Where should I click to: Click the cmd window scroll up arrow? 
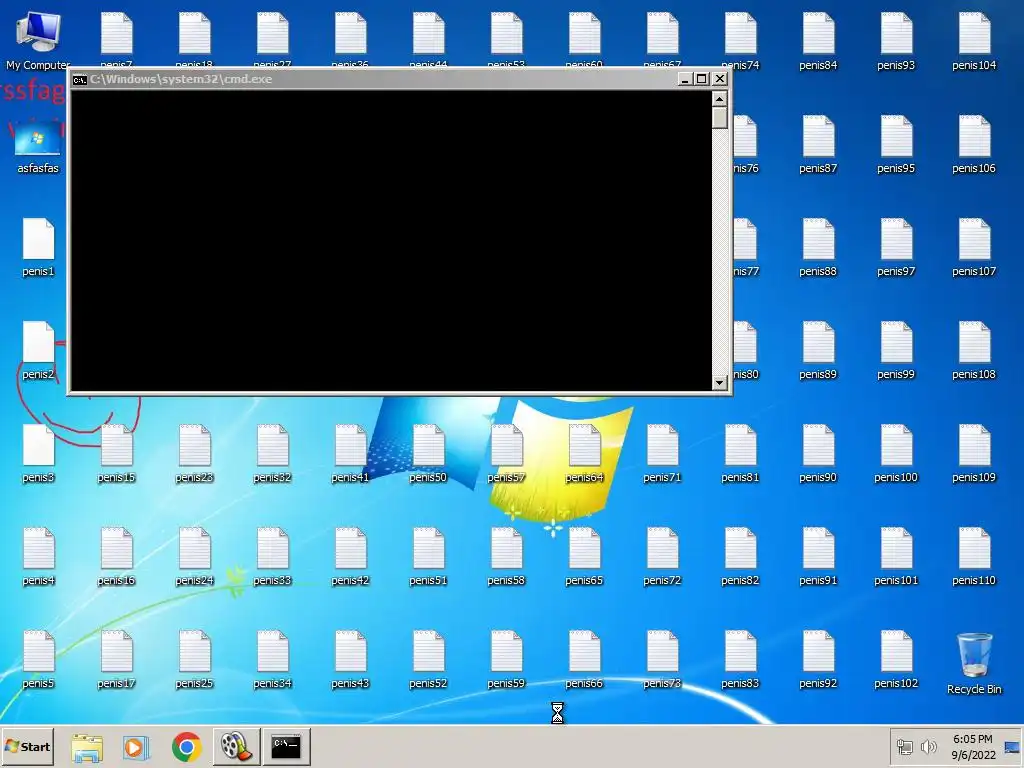tap(719, 99)
